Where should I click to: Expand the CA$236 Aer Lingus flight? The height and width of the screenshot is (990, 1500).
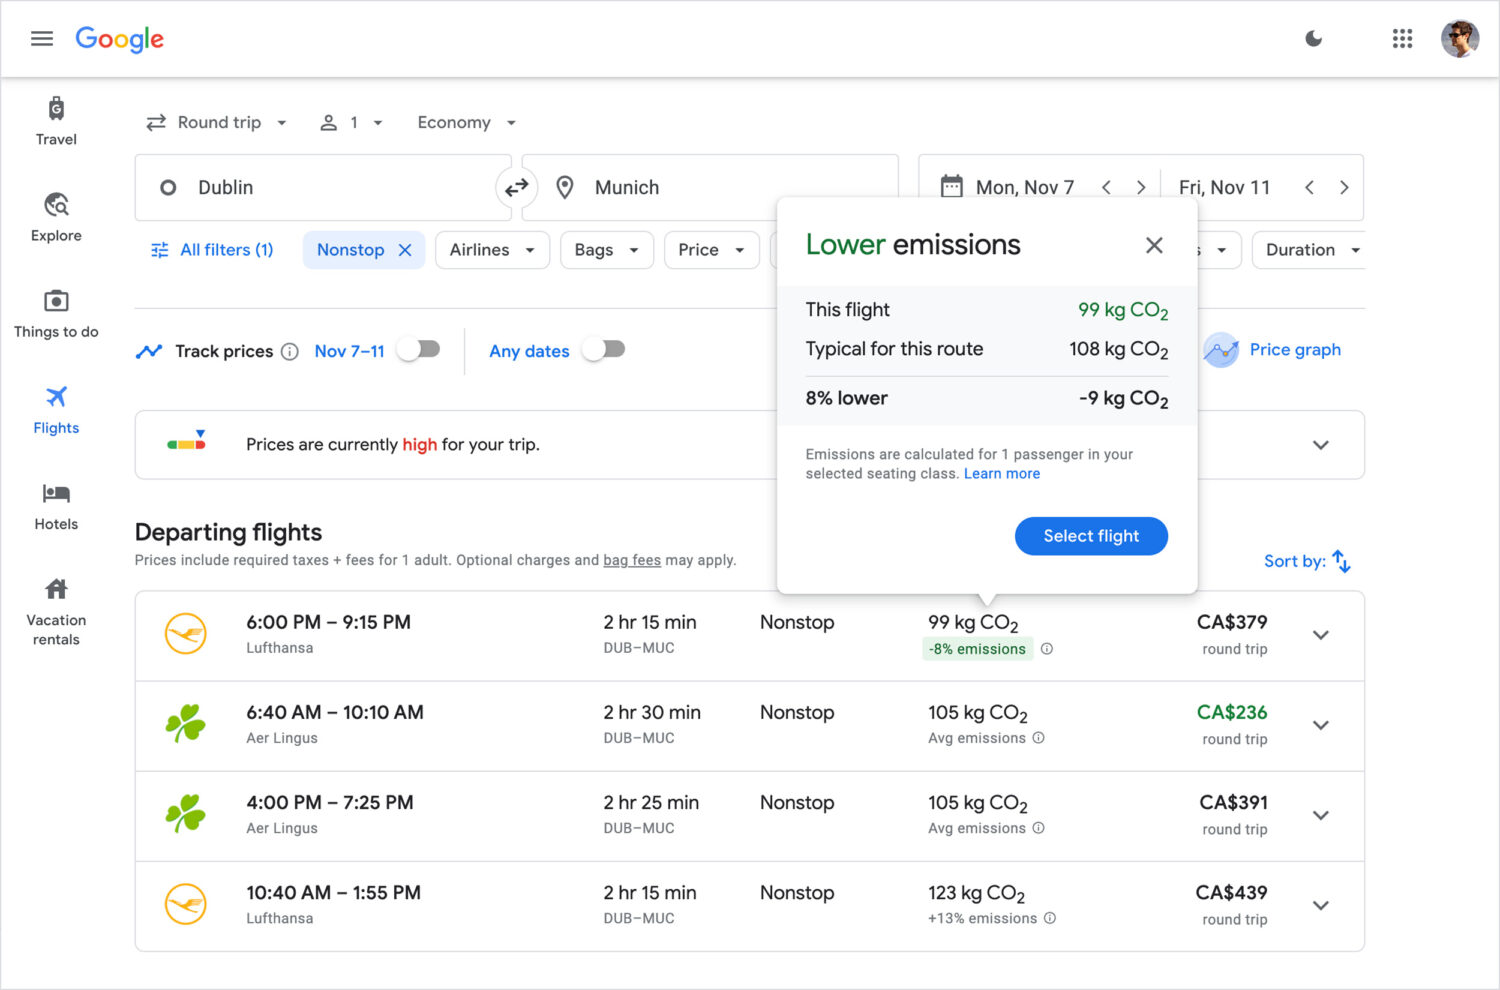click(1320, 726)
